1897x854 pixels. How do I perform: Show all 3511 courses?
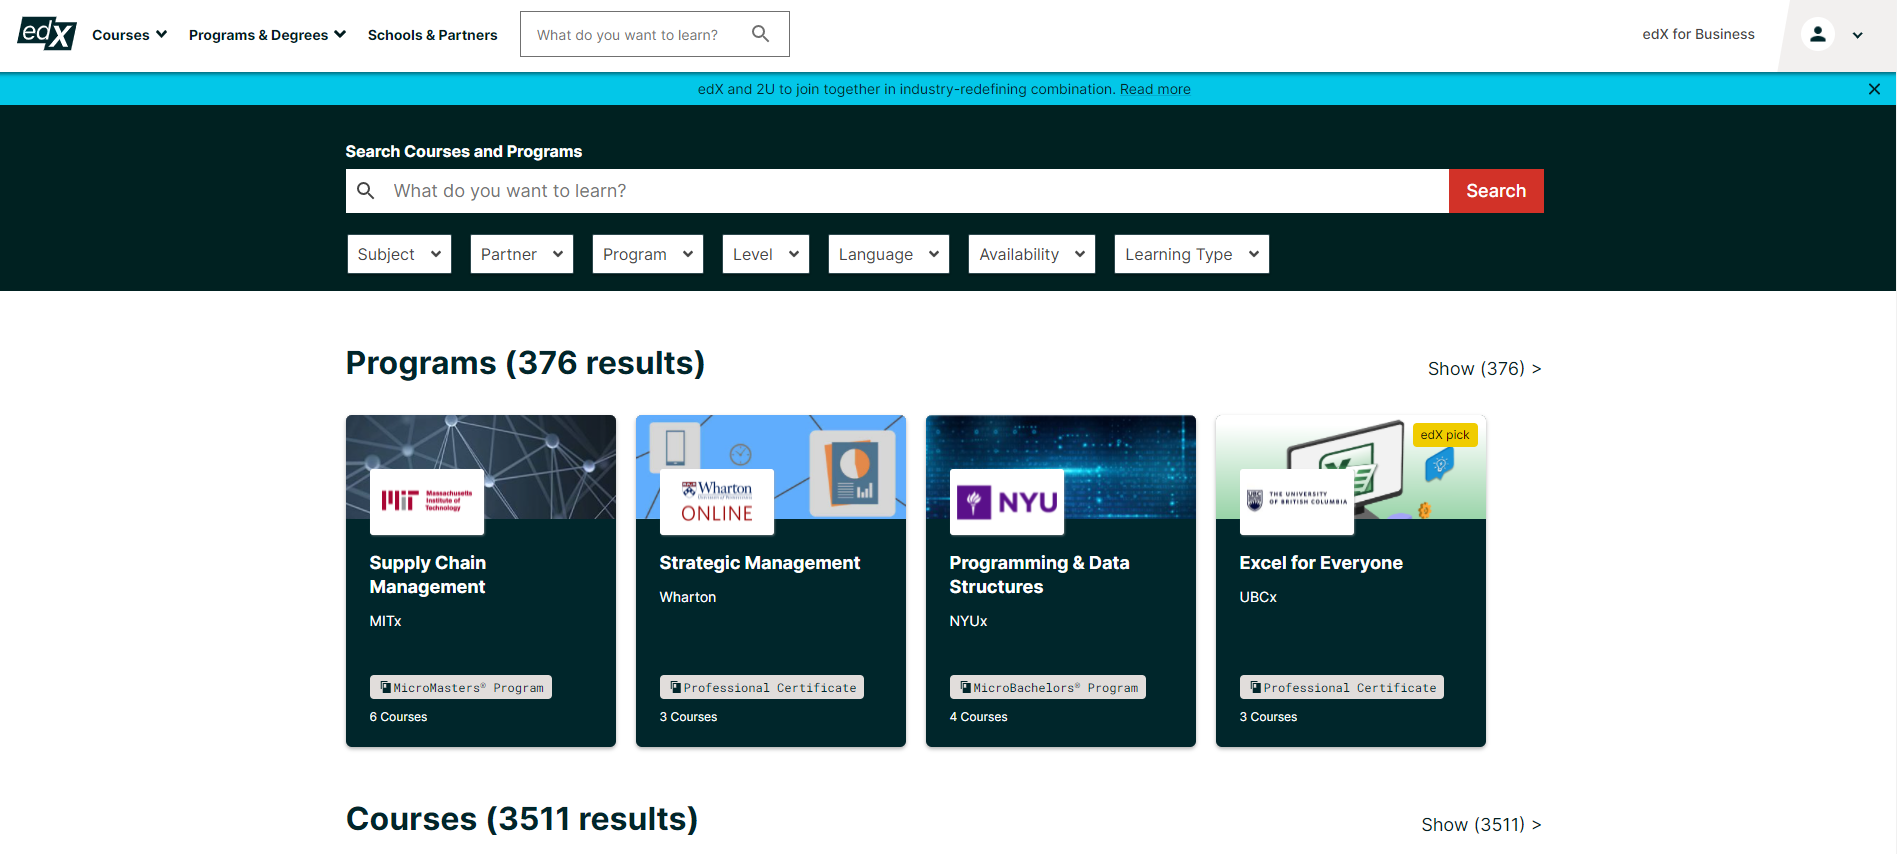point(1481,825)
